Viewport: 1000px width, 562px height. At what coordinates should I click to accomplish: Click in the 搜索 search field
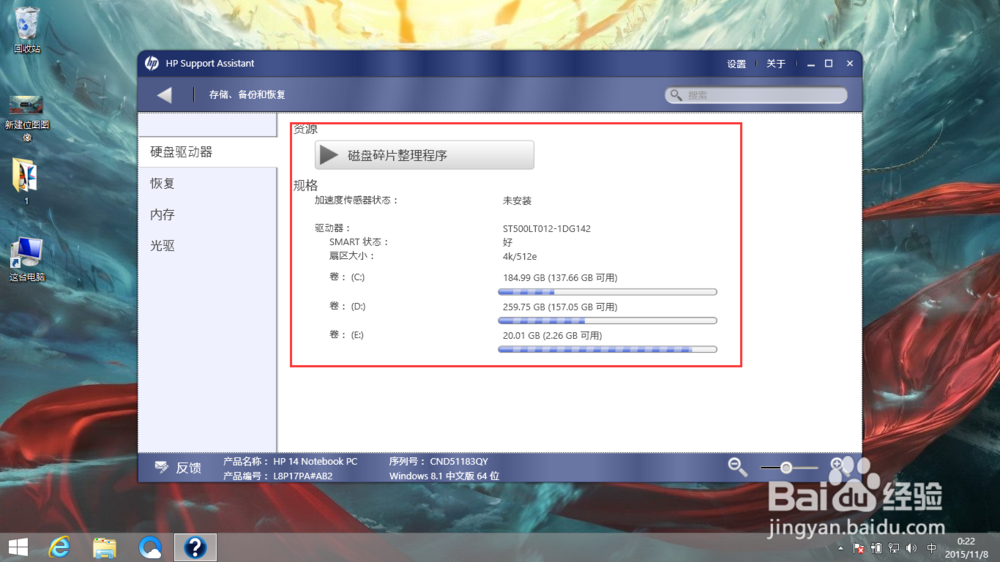(x=756, y=95)
